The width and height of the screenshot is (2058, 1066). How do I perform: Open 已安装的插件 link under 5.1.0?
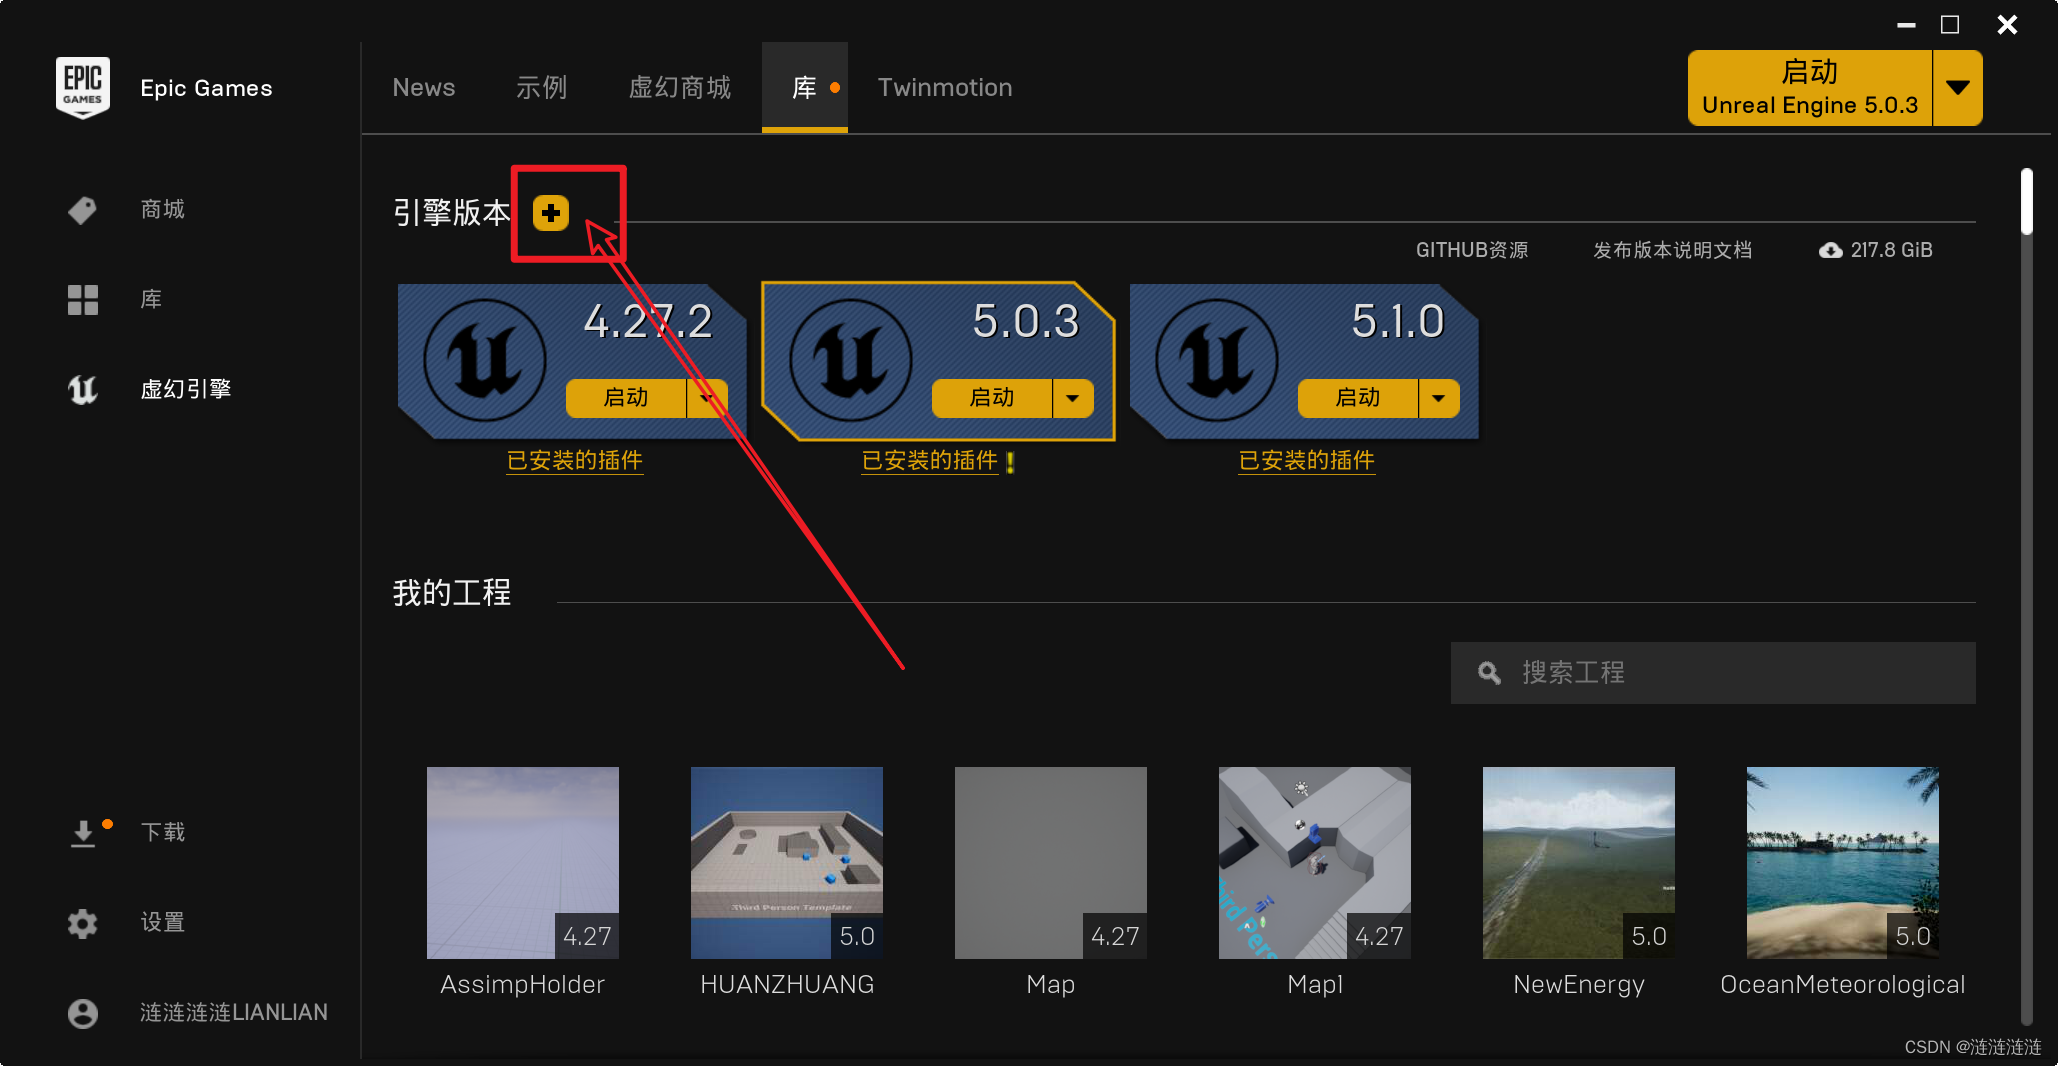point(1307,461)
